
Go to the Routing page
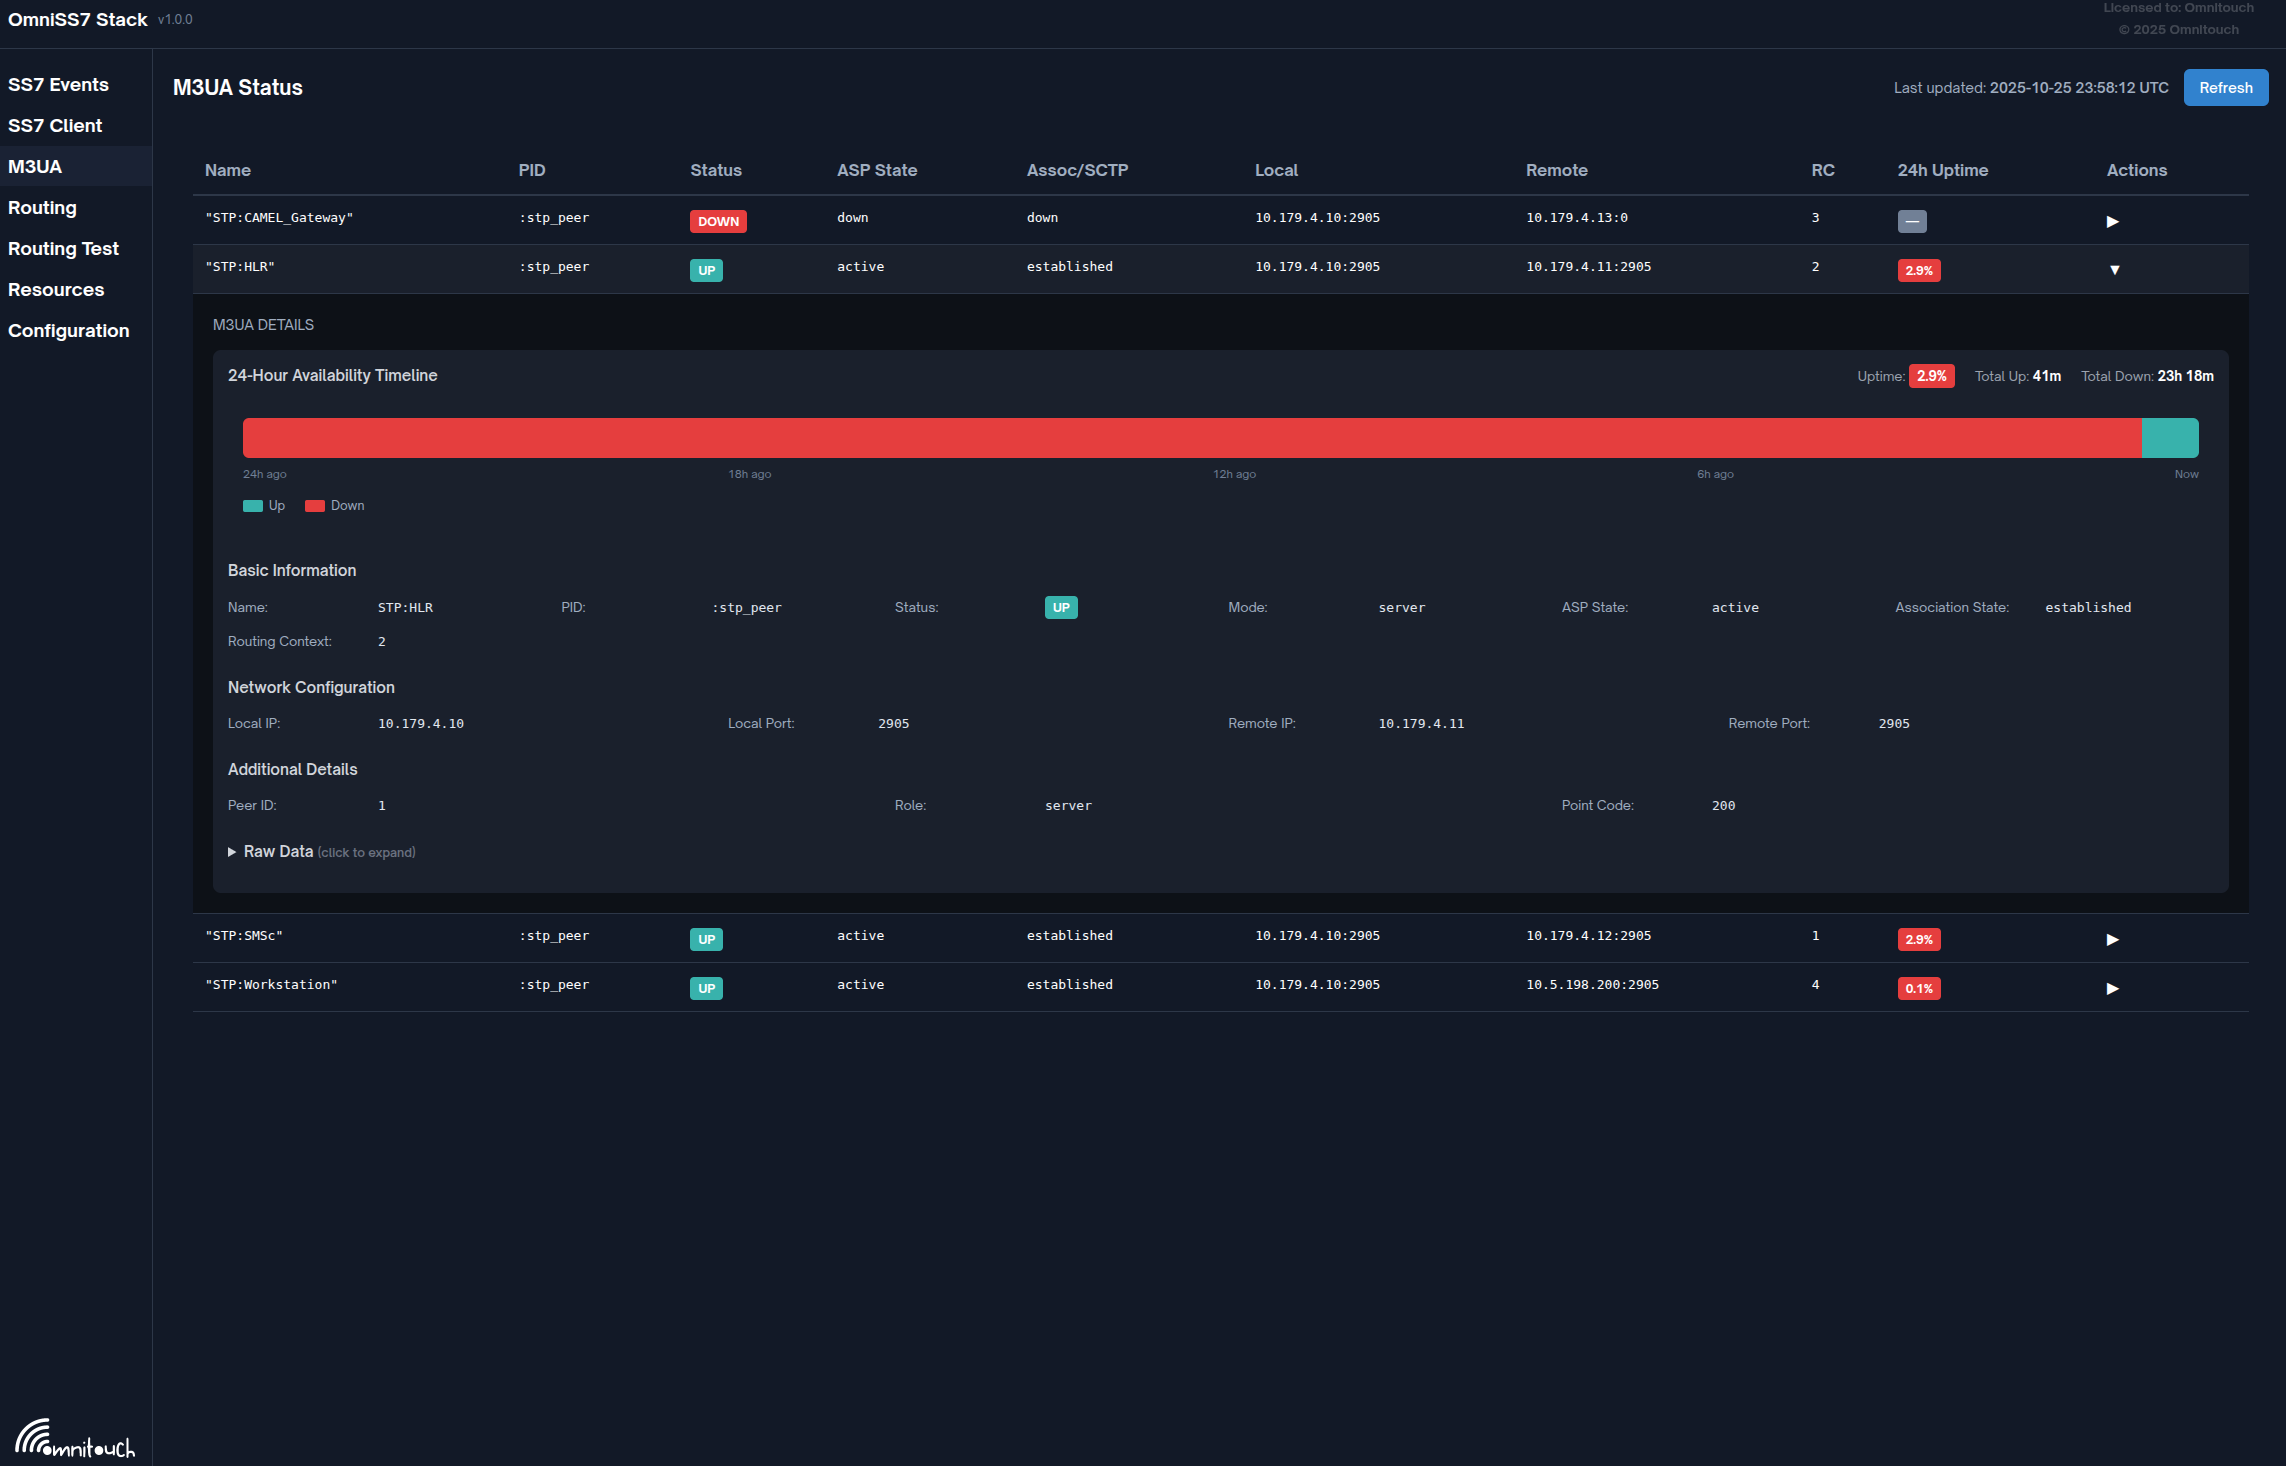pyautogui.click(x=42, y=208)
